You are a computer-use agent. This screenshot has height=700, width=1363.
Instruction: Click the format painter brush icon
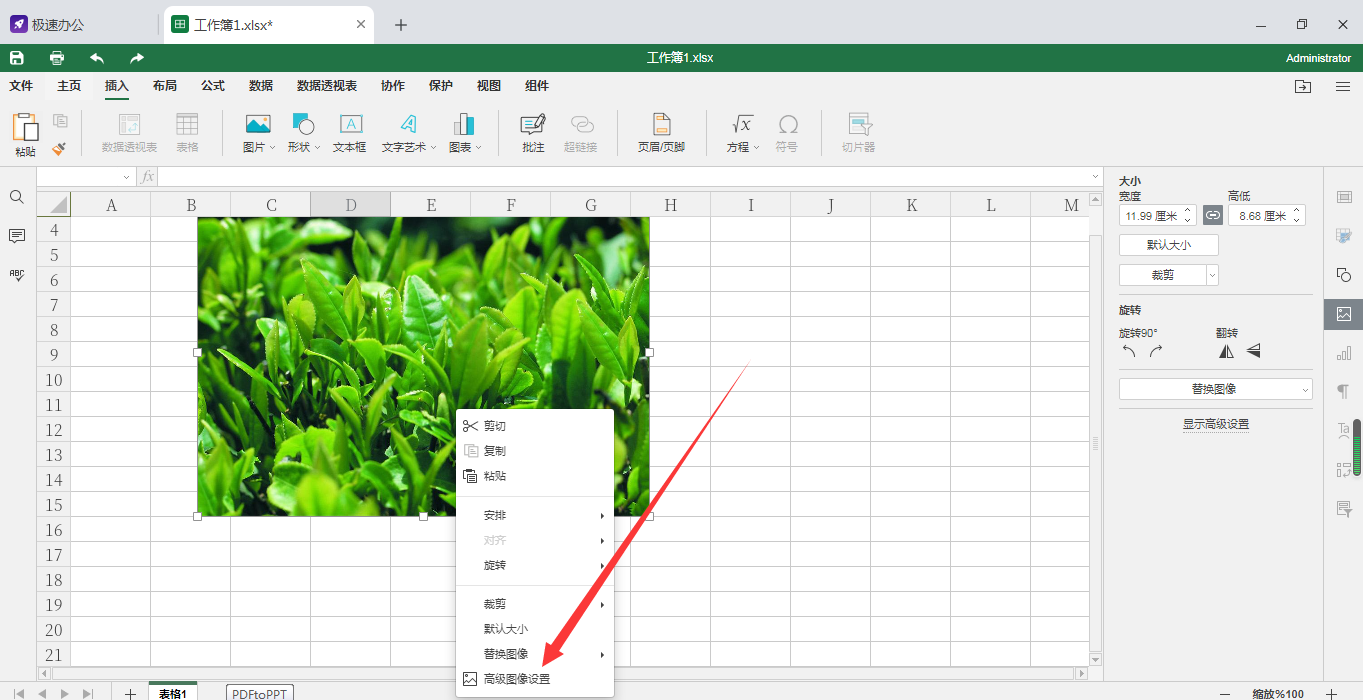coord(59,149)
